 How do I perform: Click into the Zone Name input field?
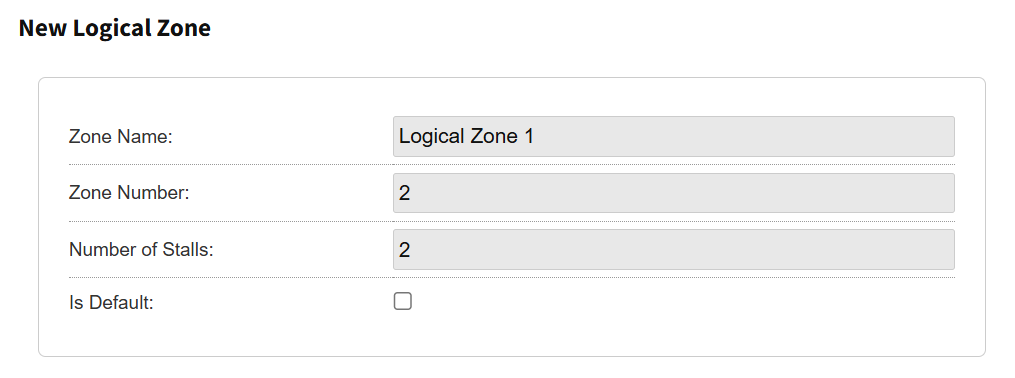click(x=673, y=137)
